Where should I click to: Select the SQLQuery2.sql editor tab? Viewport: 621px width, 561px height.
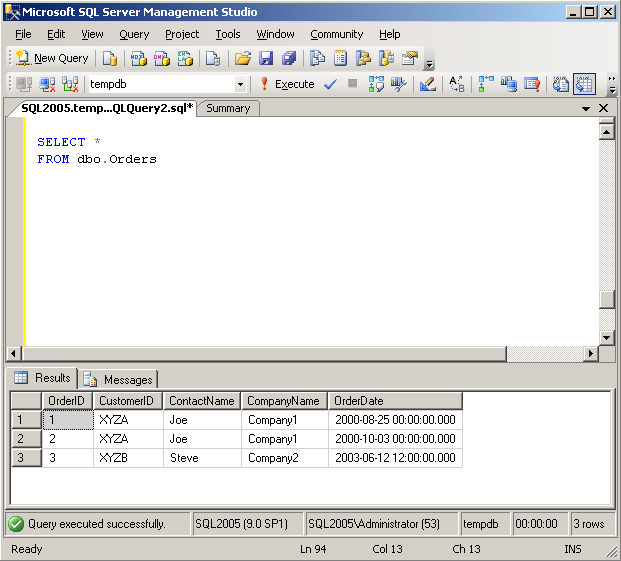click(x=106, y=108)
